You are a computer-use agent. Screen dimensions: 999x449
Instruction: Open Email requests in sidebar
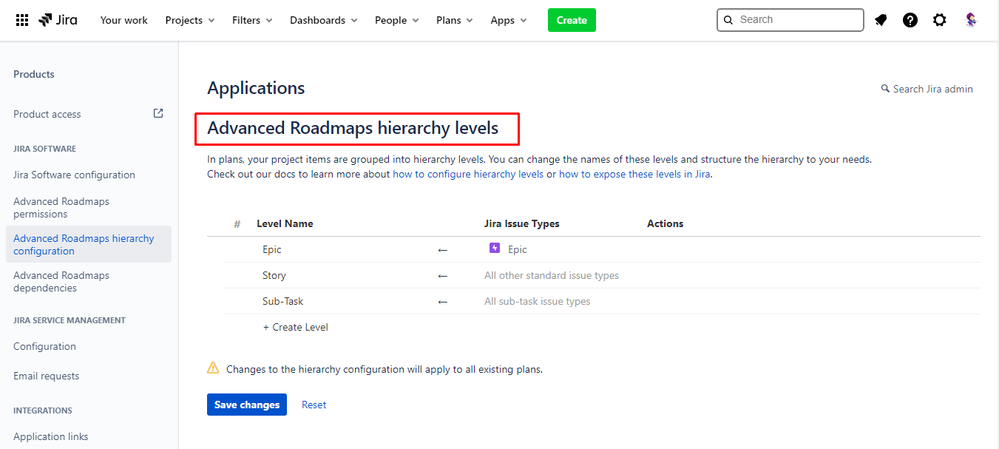(x=47, y=376)
